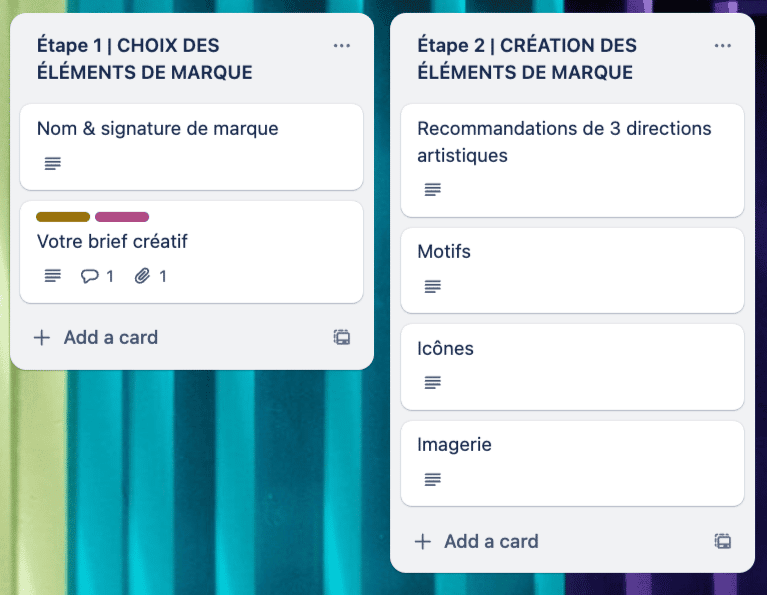Edit the Étape 2 CRÉATION DES ÉLÉMENTS title

(x=527, y=59)
